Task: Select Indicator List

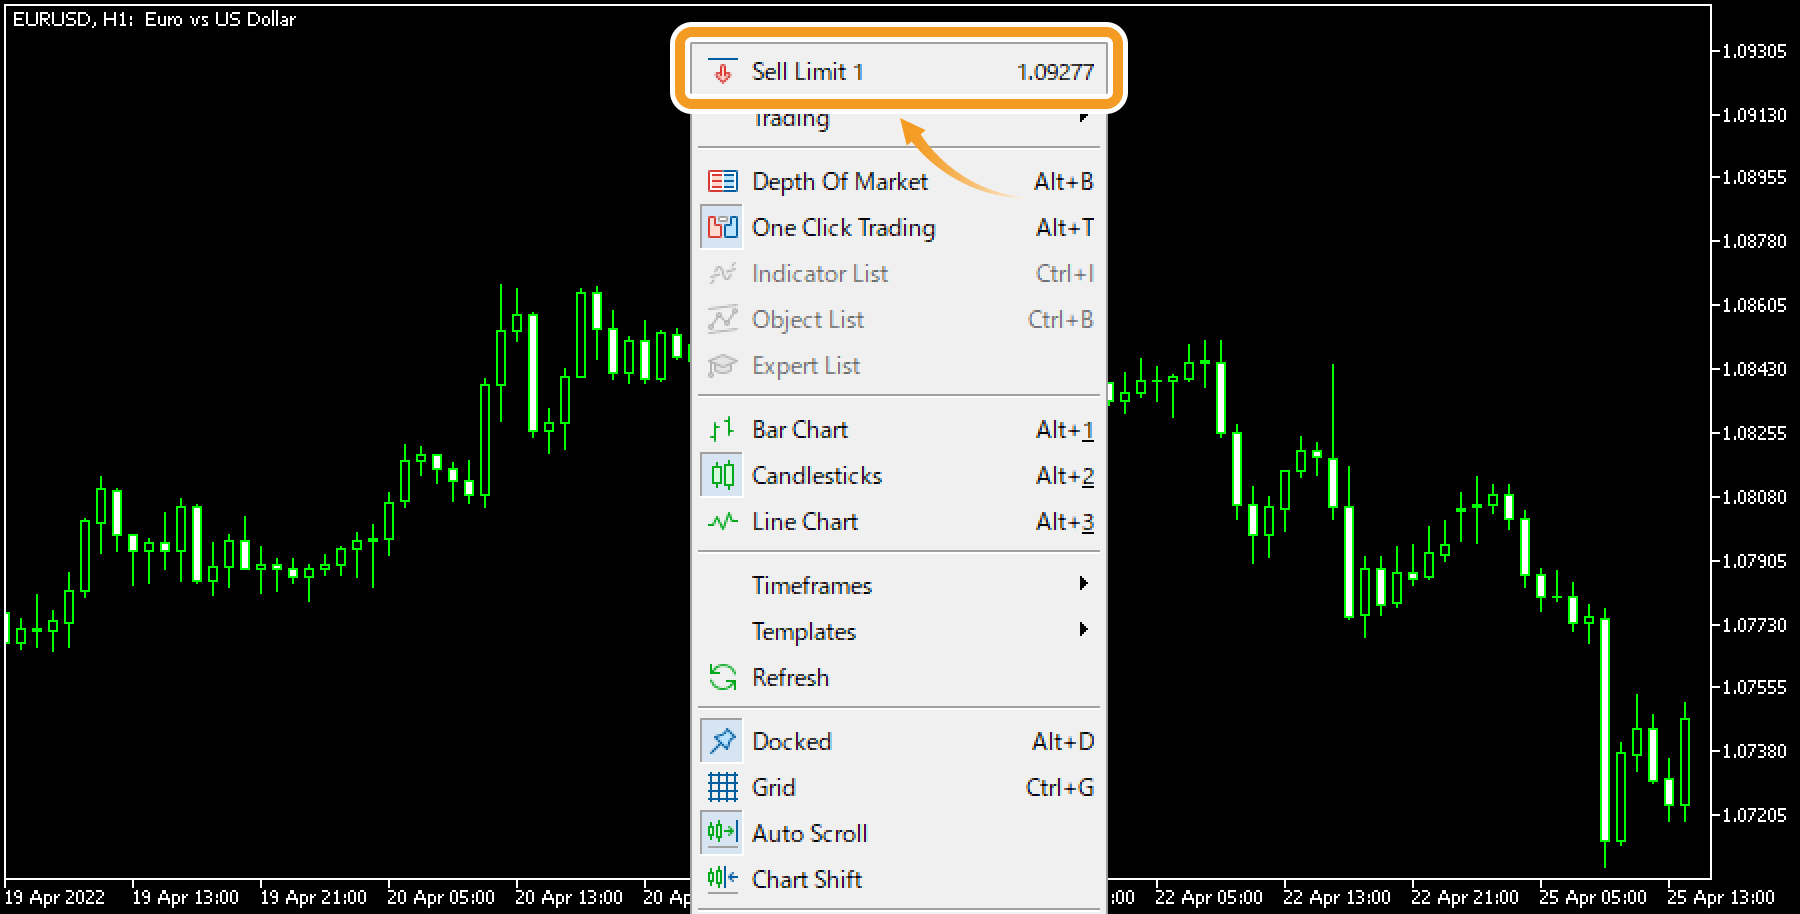Action: pyautogui.click(x=820, y=273)
